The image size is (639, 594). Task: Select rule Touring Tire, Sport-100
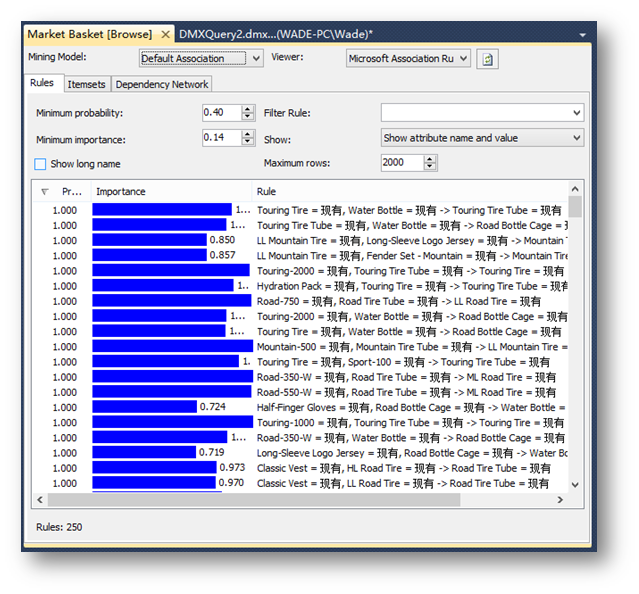pos(302,362)
